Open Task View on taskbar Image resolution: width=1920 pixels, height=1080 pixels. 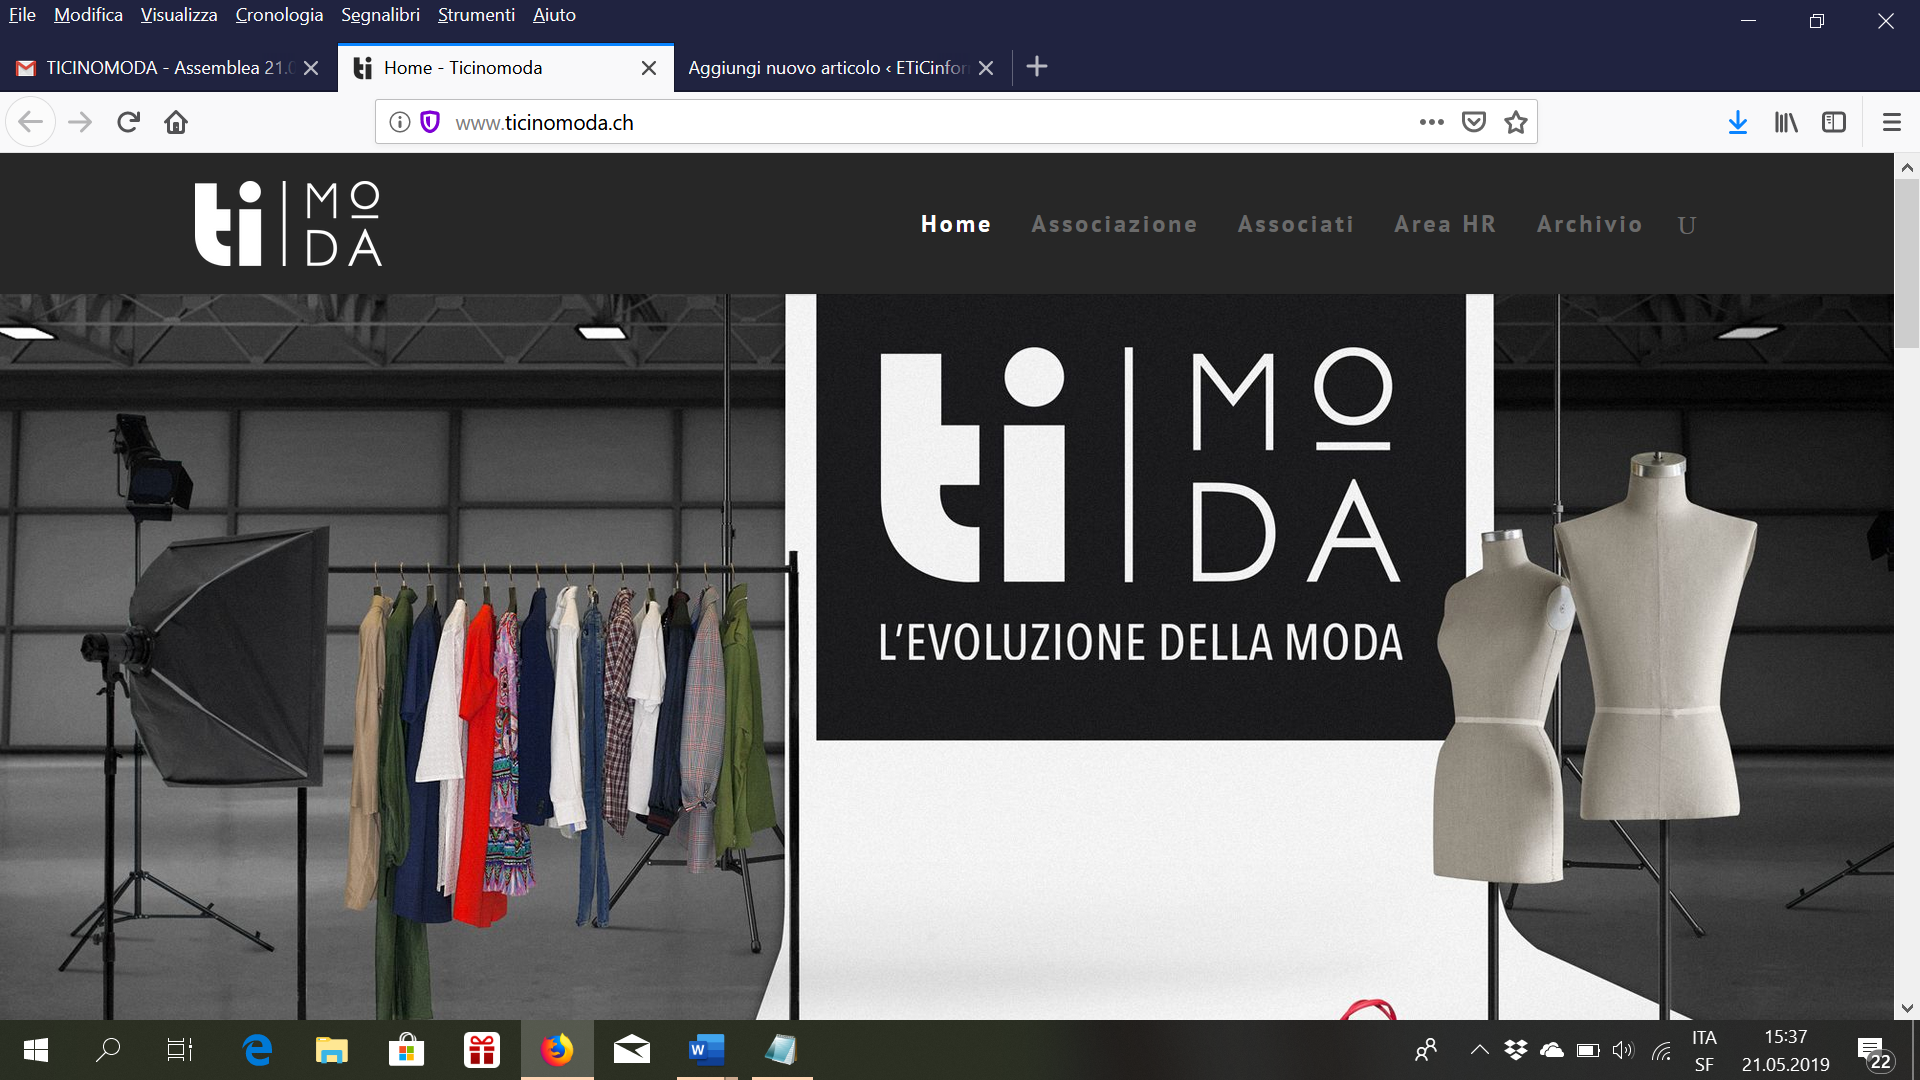coord(180,1050)
